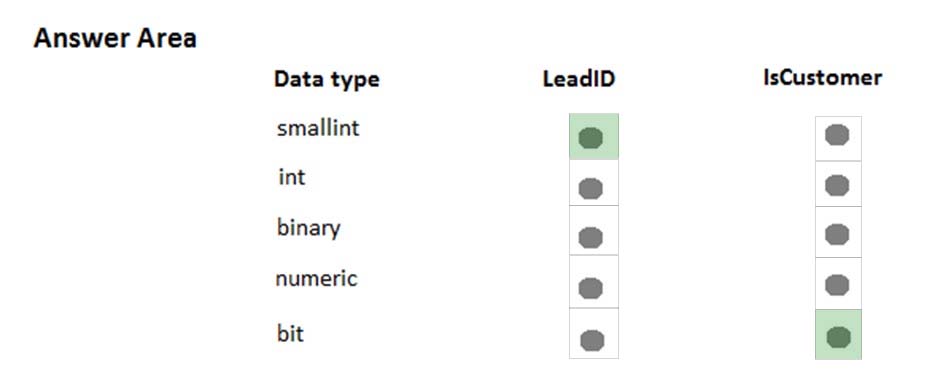Select int radio button for LeadID
The image size is (927, 379).
[x=591, y=189]
